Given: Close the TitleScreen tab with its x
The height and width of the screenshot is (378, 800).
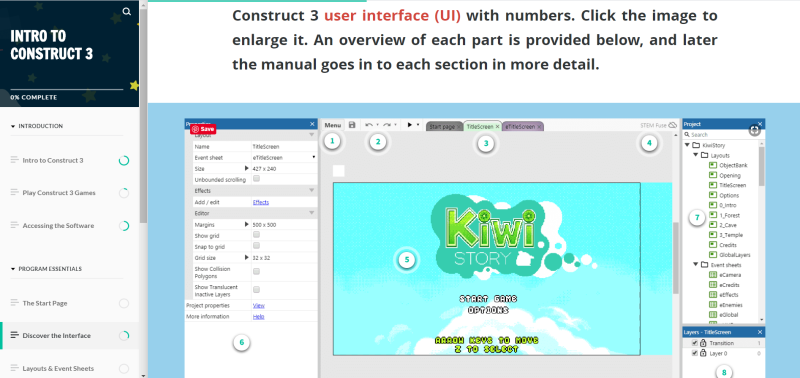Looking at the screenshot, I should 497,127.
